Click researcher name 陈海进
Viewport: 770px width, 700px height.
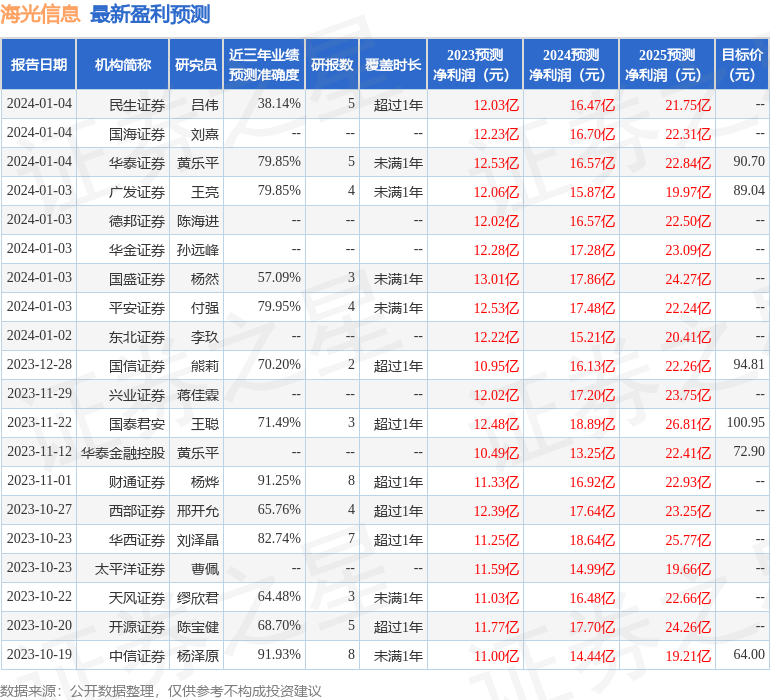pyautogui.click(x=198, y=221)
